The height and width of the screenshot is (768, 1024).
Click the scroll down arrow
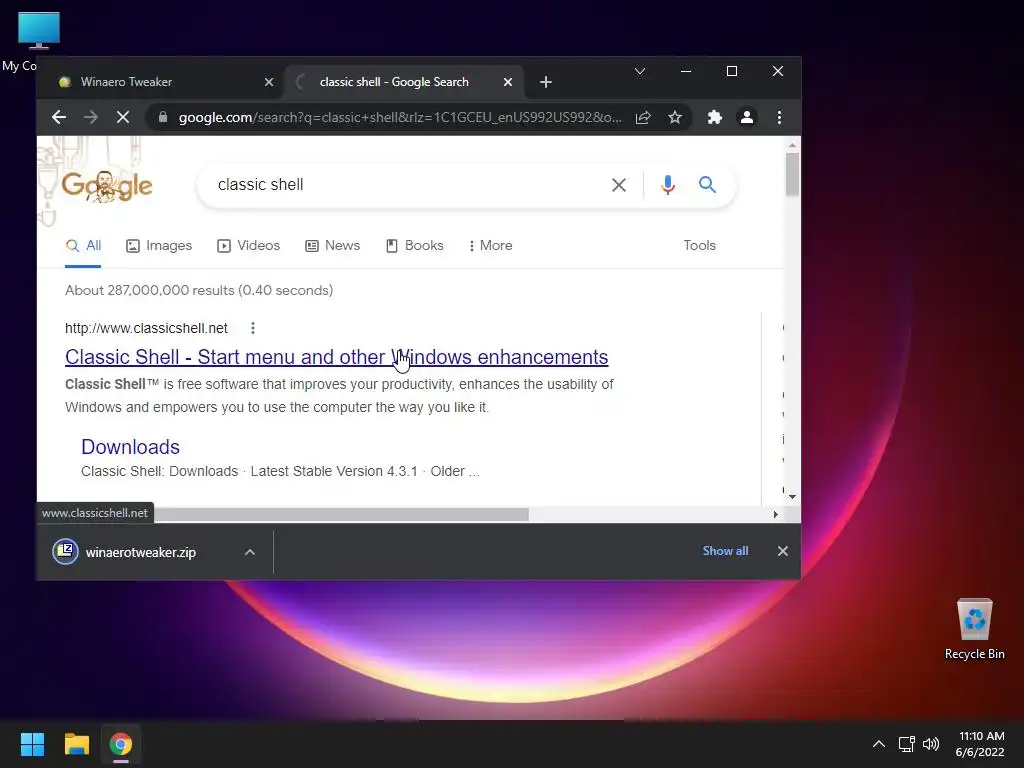pyautogui.click(x=792, y=497)
